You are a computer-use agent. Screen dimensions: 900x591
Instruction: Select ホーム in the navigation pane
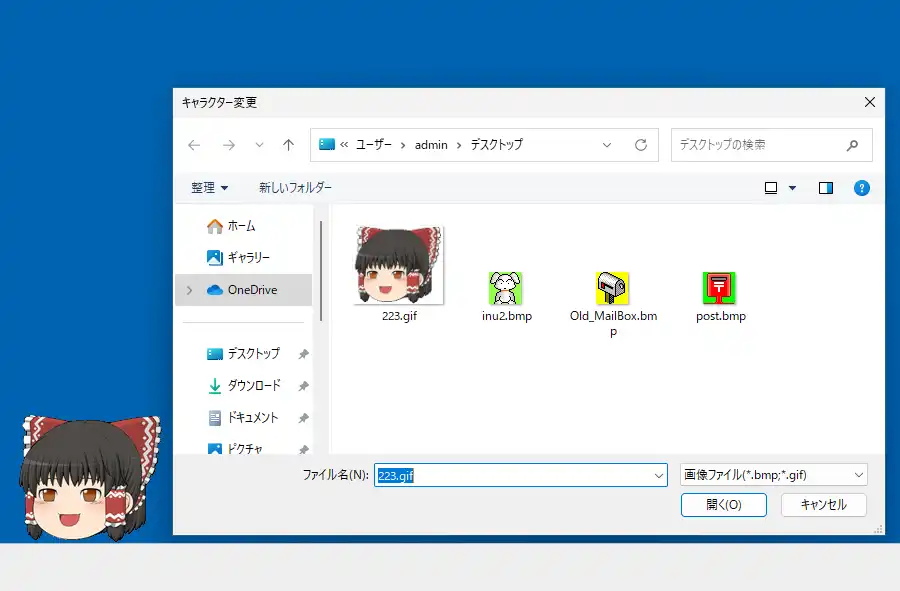[243, 226]
